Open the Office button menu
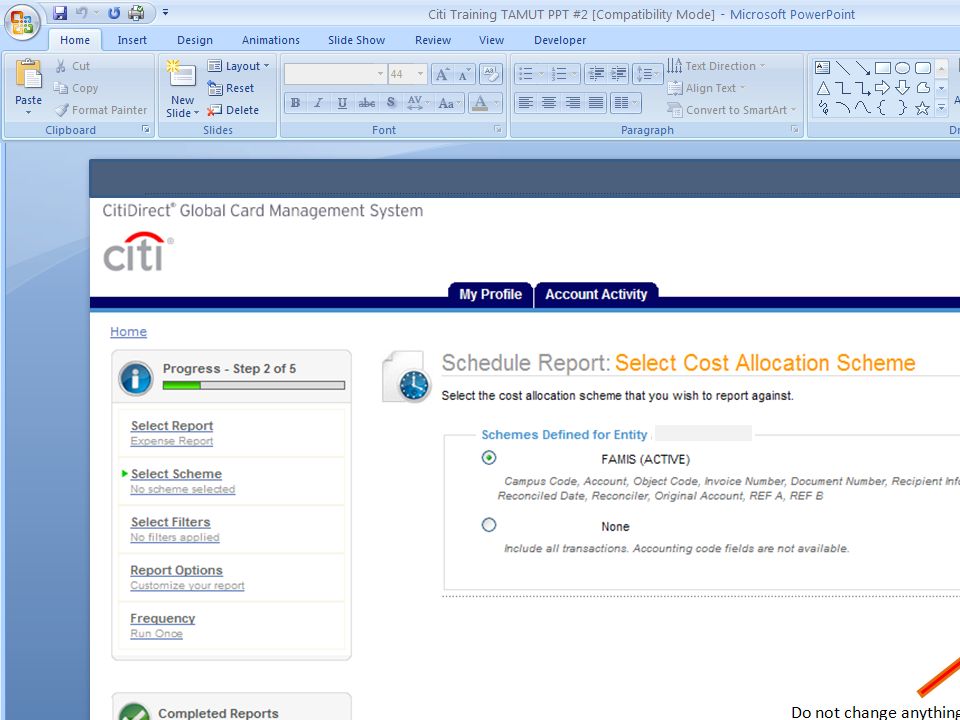This screenshot has width=960, height=720. point(22,22)
